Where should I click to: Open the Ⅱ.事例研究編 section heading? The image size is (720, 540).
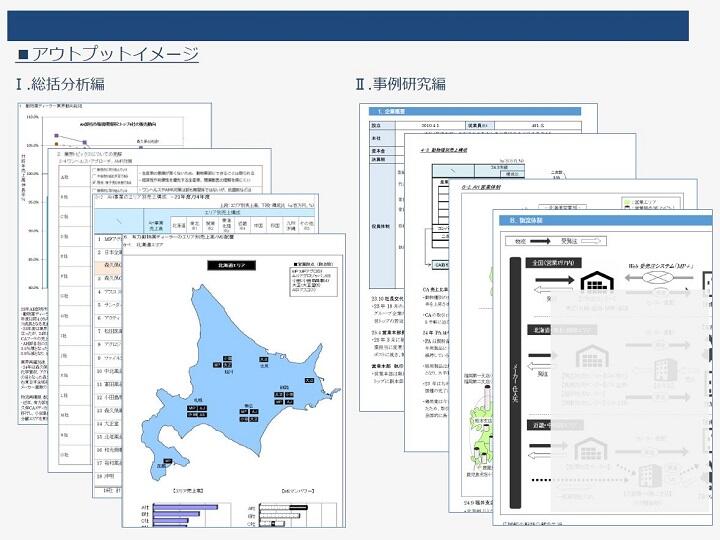400,84
